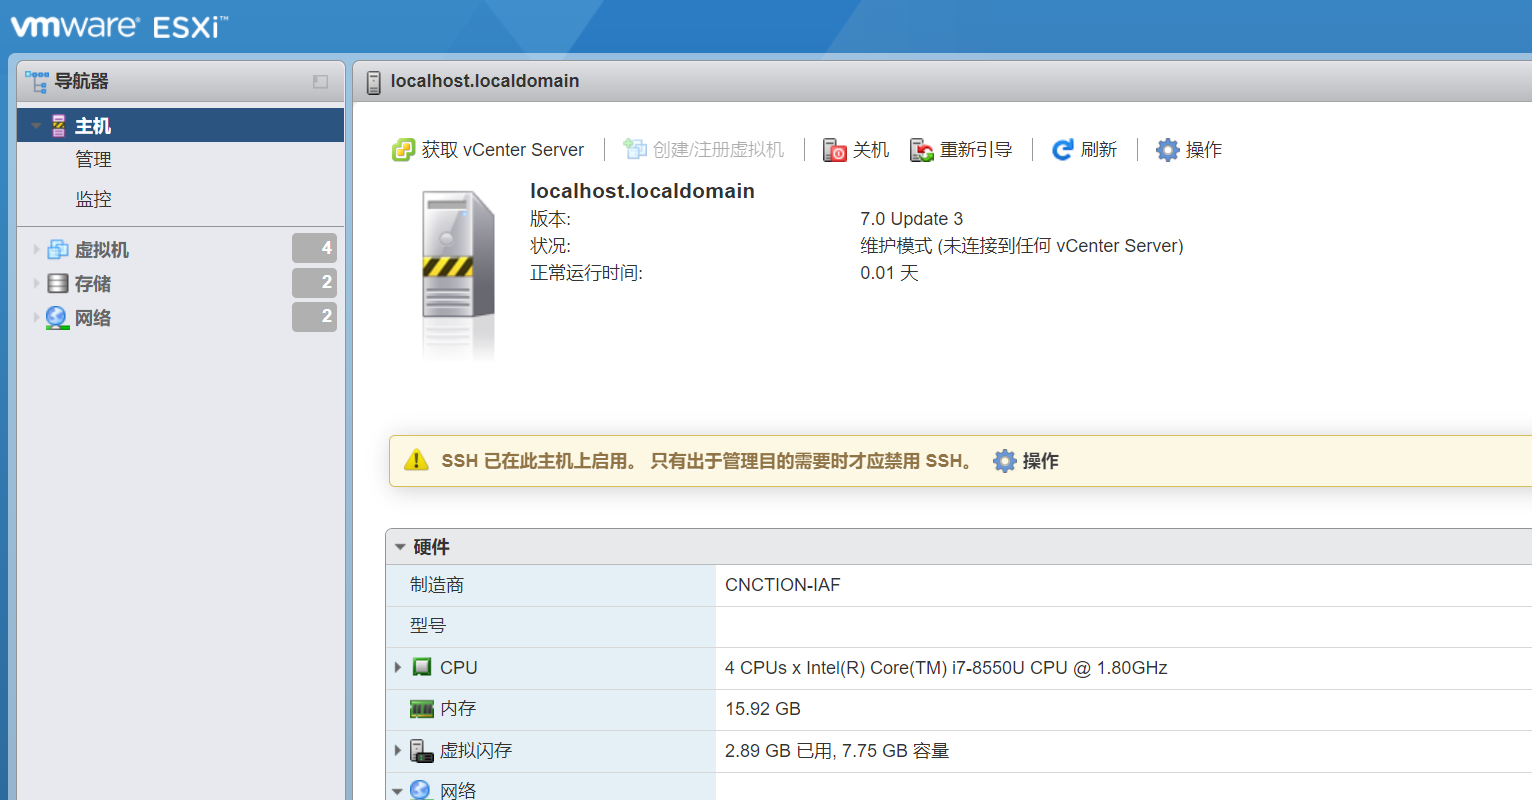
Task: Click the CPU value i7-8550U text
Action: (946, 668)
